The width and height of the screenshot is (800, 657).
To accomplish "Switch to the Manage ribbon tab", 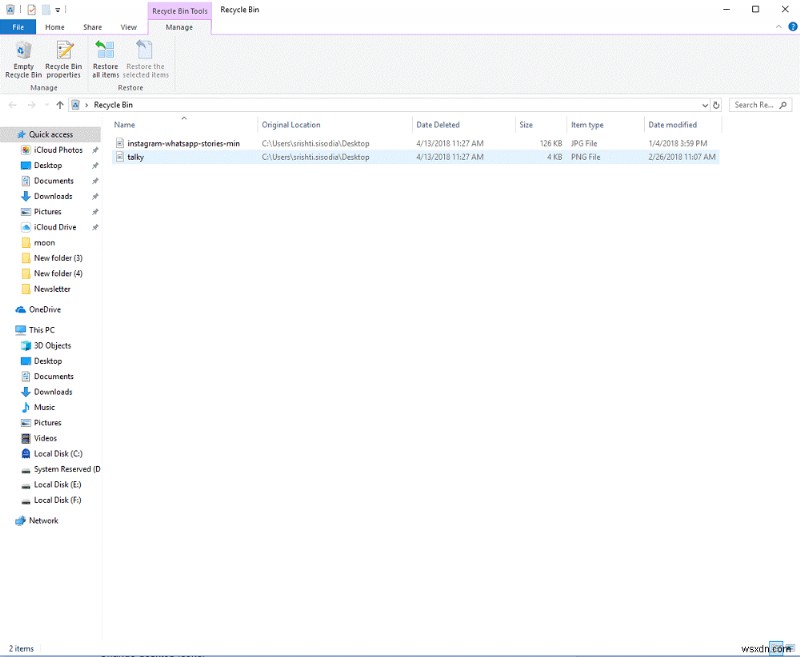I will pyautogui.click(x=179, y=27).
